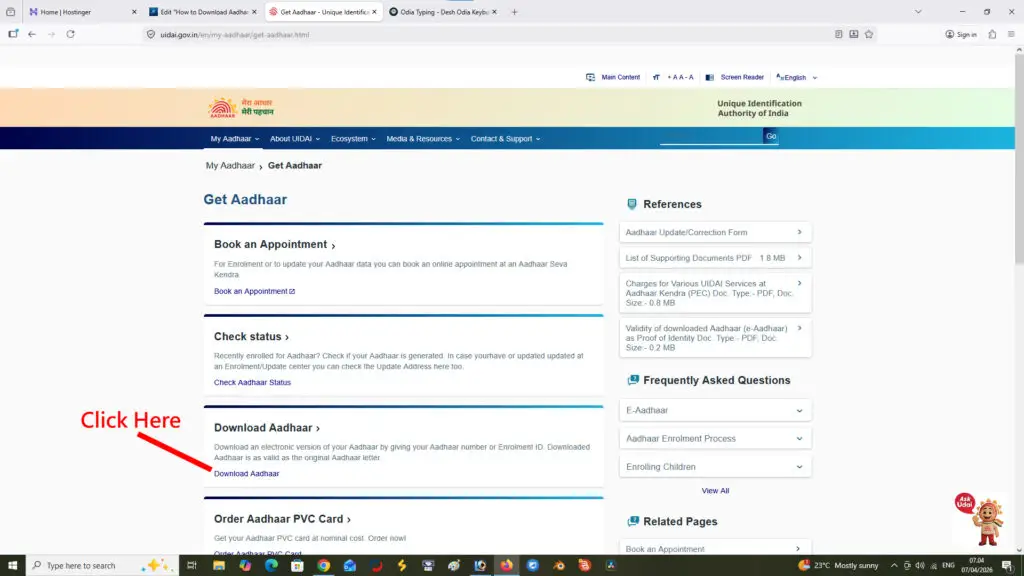
Task: Bookmark this page with the star icon
Action: pos(869,34)
